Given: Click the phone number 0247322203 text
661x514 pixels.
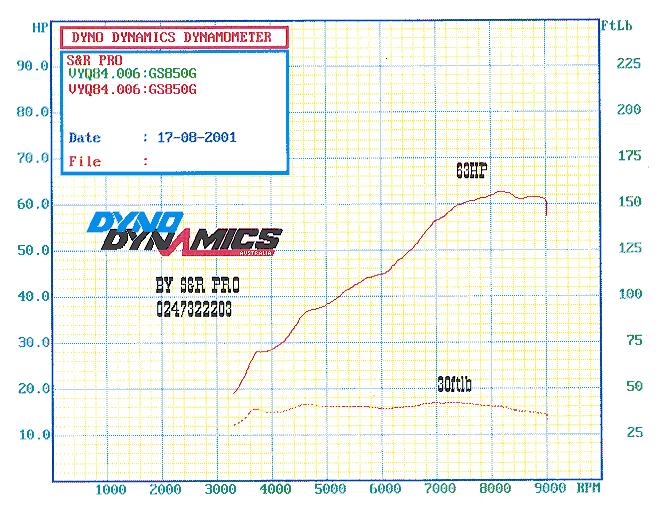Looking at the screenshot, I should 194,311.
